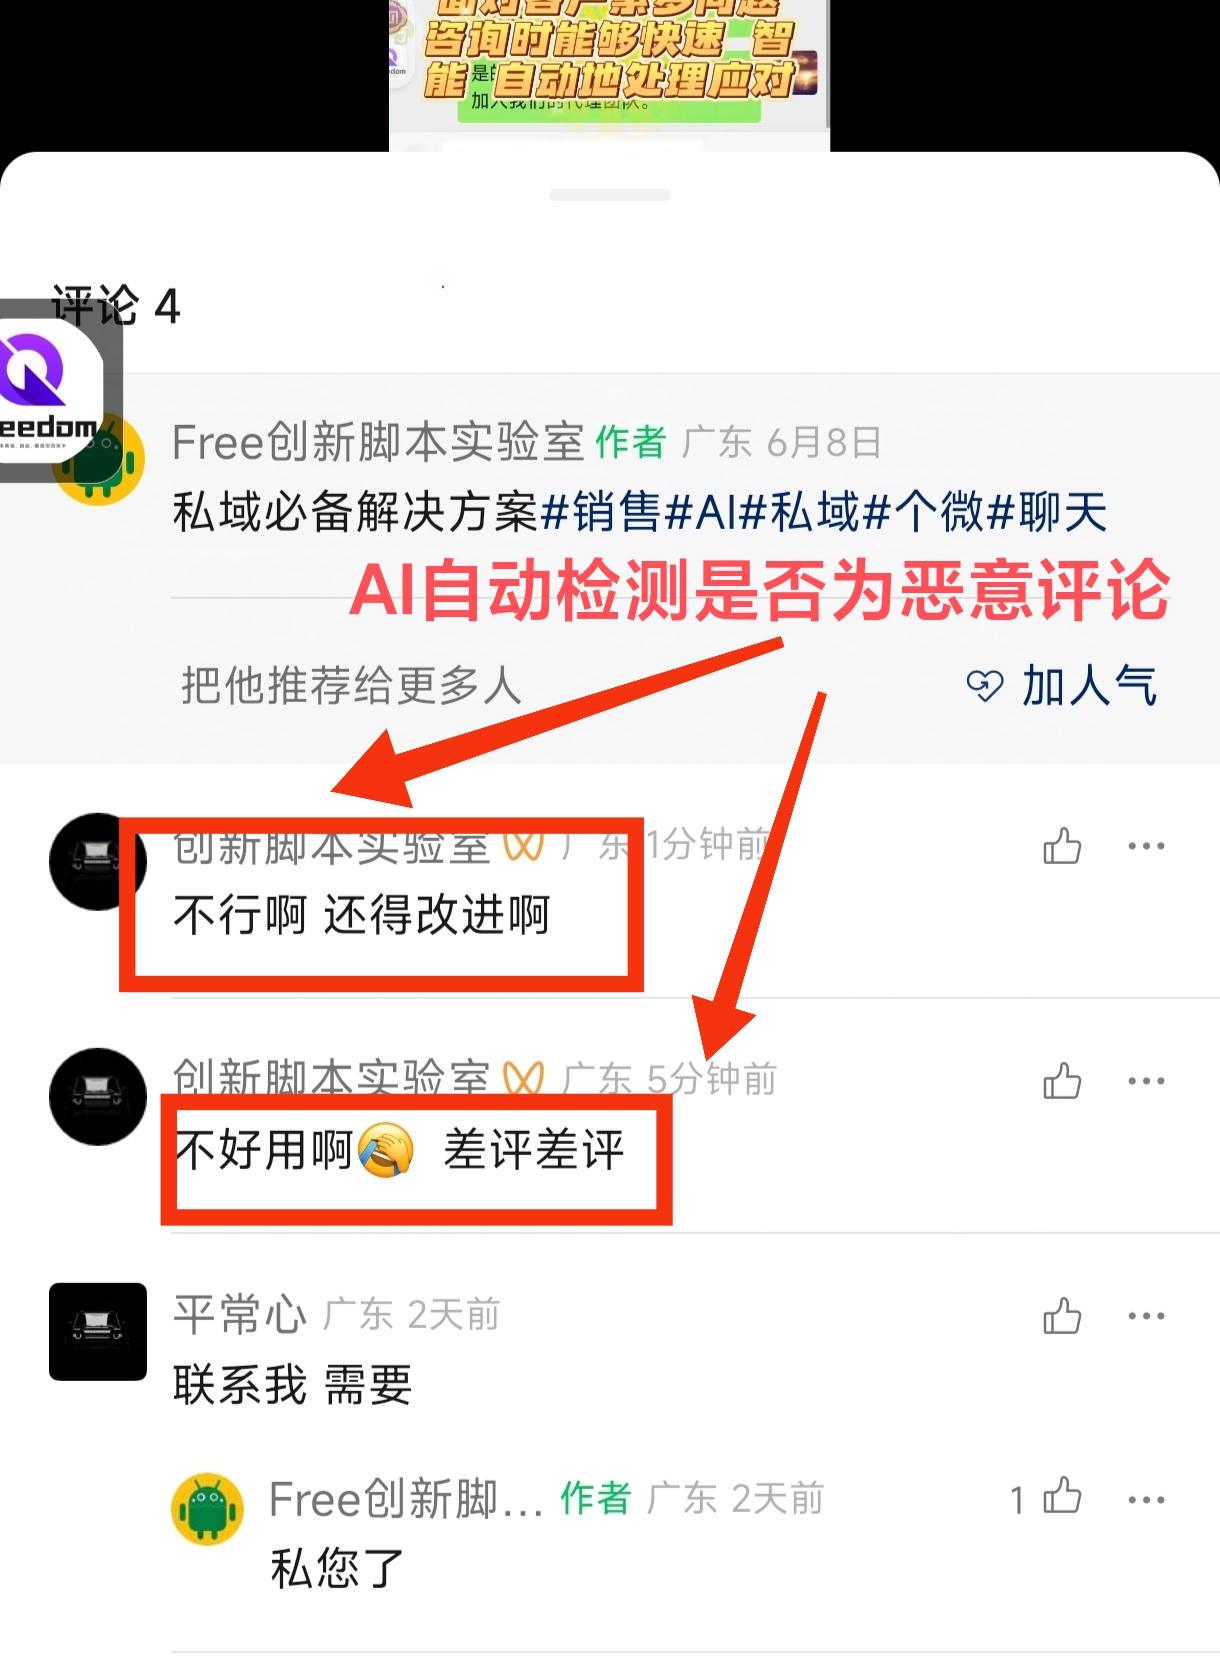Viewport: 1220px width, 1662px height.
Task: Open the Android avatar beside '私您了' reply
Action: (207, 1509)
